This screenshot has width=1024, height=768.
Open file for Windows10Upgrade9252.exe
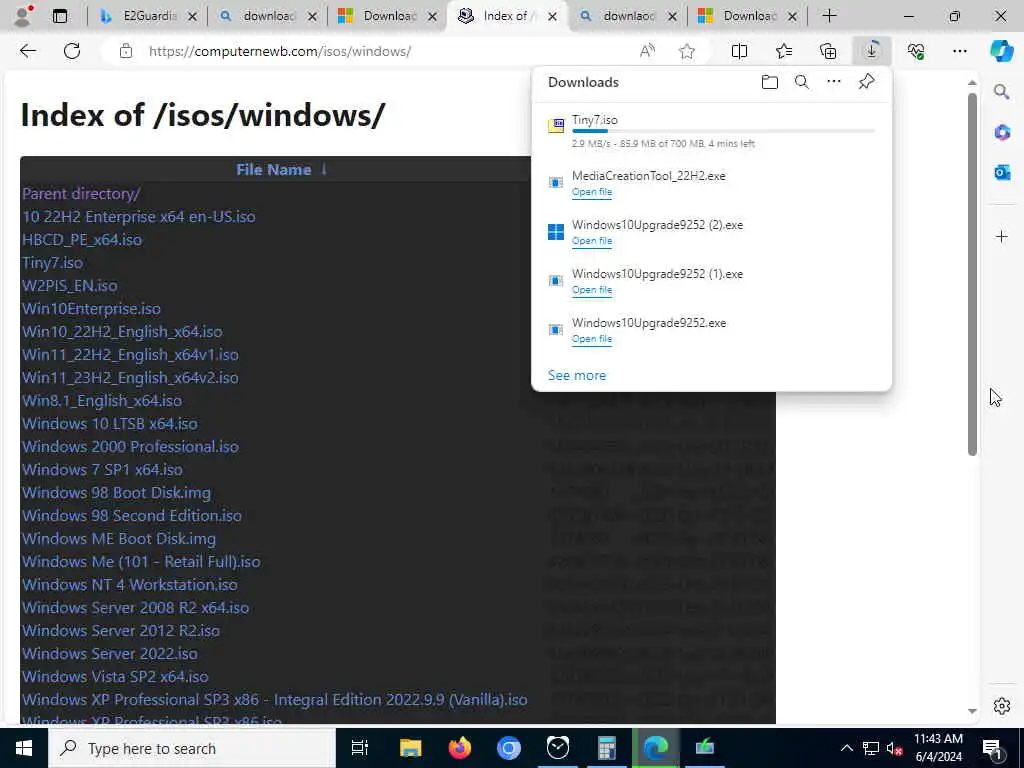592,339
